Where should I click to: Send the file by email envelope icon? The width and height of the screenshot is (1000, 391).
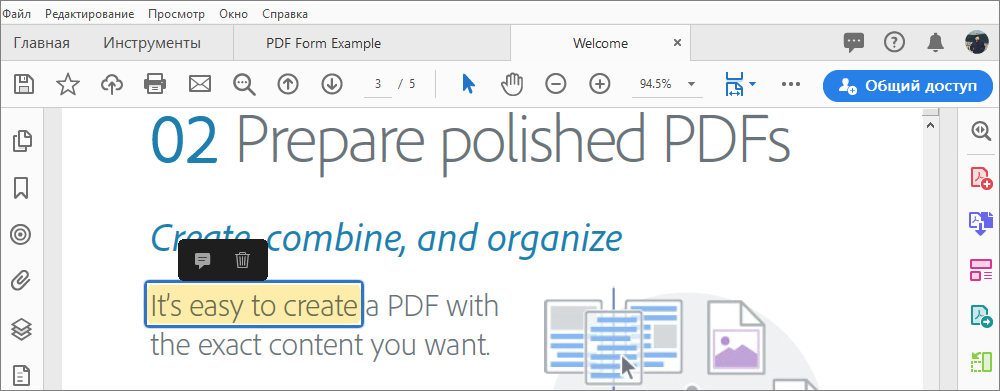click(x=200, y=84)
